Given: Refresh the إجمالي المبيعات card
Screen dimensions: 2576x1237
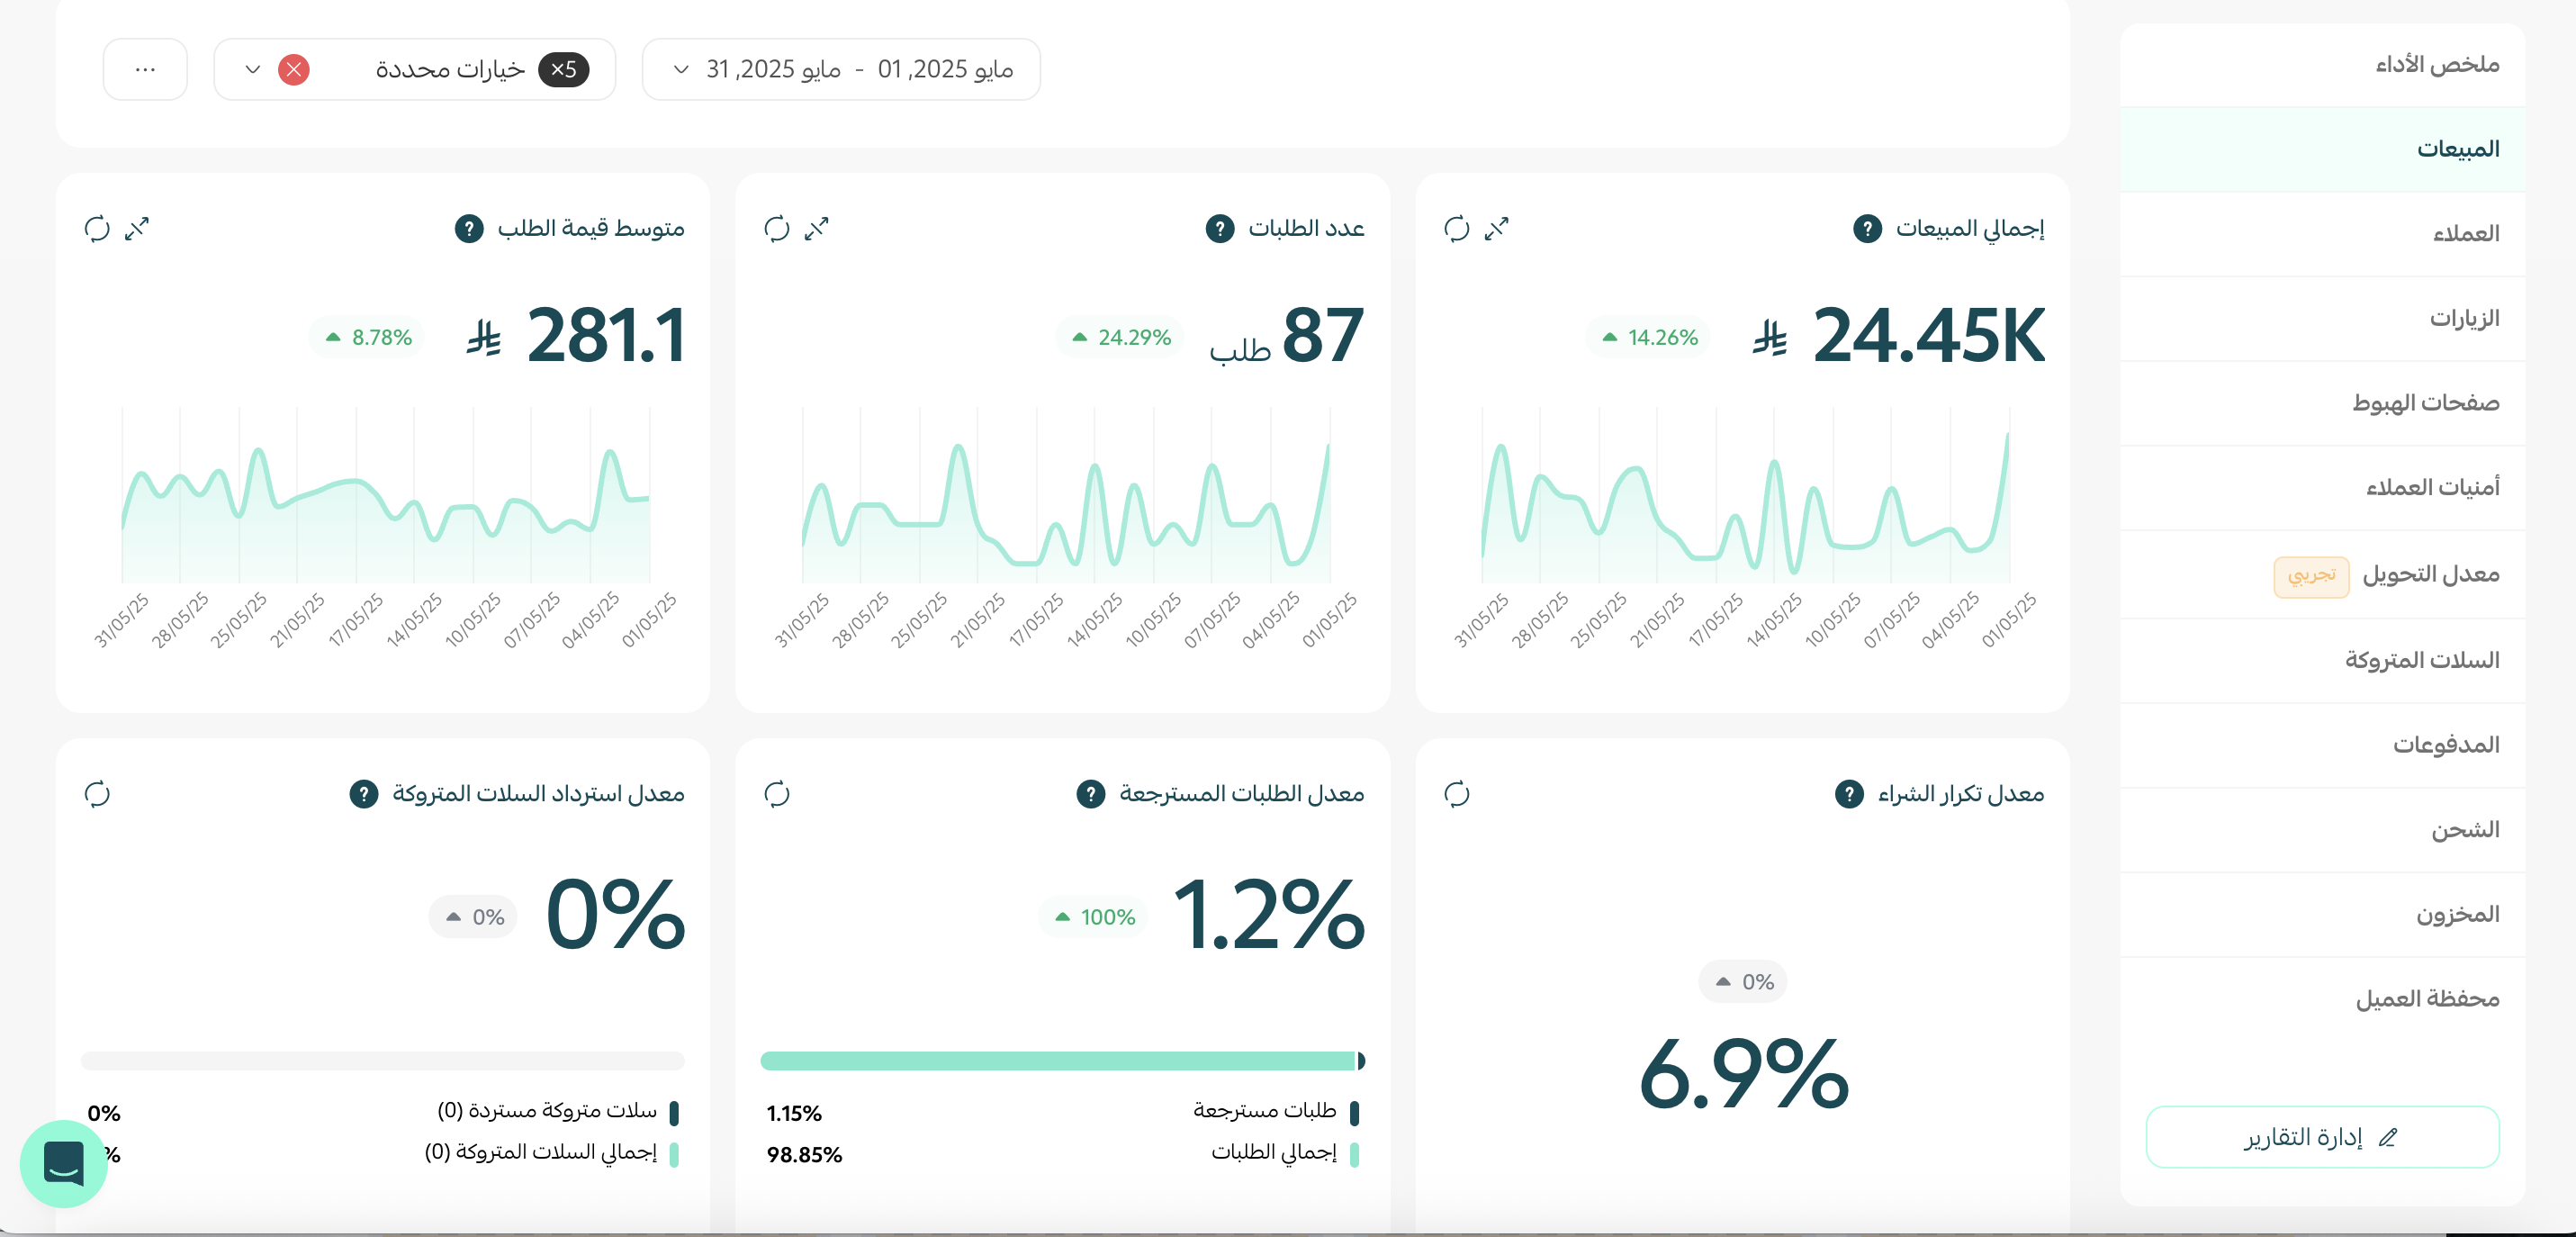Looking at the screenshot, I should click(x=1456, y=229).
